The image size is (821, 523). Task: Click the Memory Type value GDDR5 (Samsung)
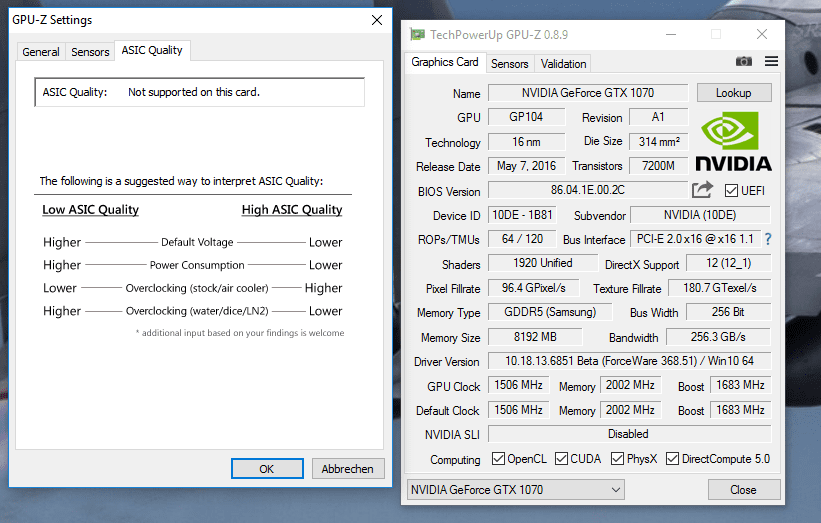550,312
